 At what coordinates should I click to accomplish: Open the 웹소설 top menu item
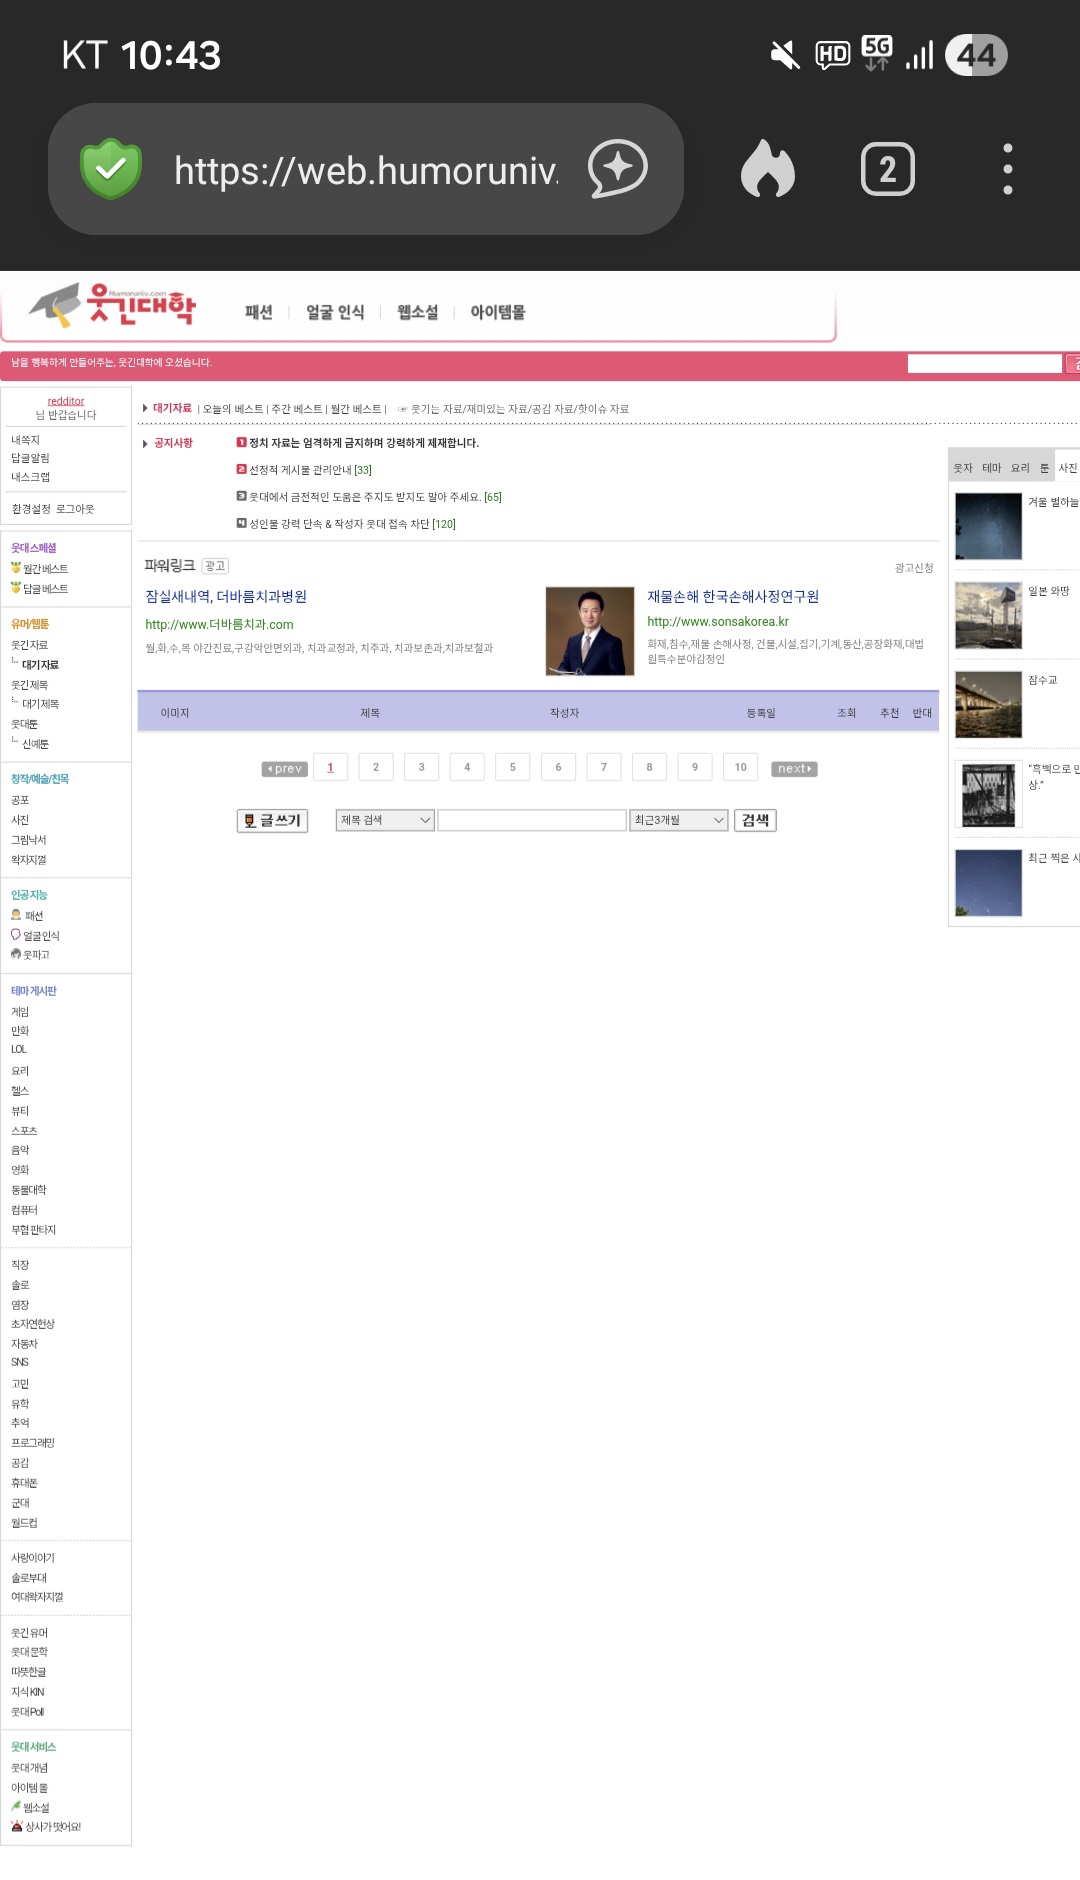pyautogui.click(x=418, y=312)
